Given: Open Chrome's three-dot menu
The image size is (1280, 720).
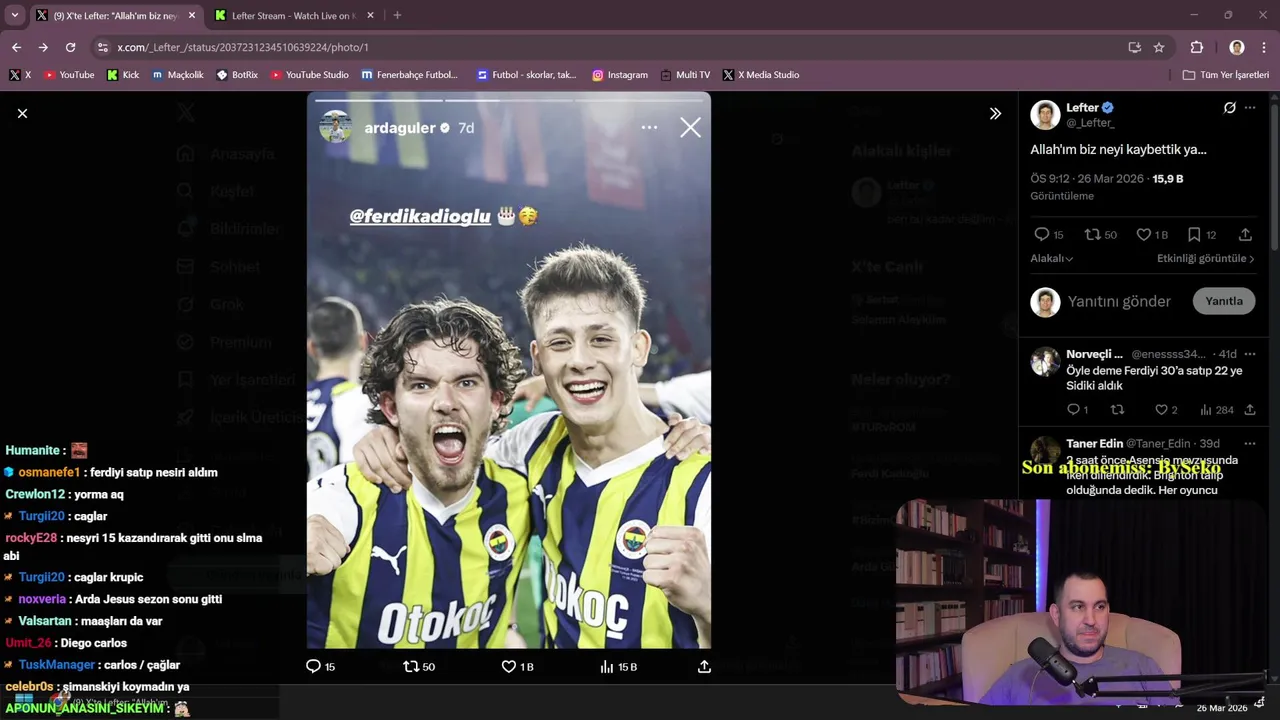Looking at the screenshot, I should click(x=1265, y=47).
